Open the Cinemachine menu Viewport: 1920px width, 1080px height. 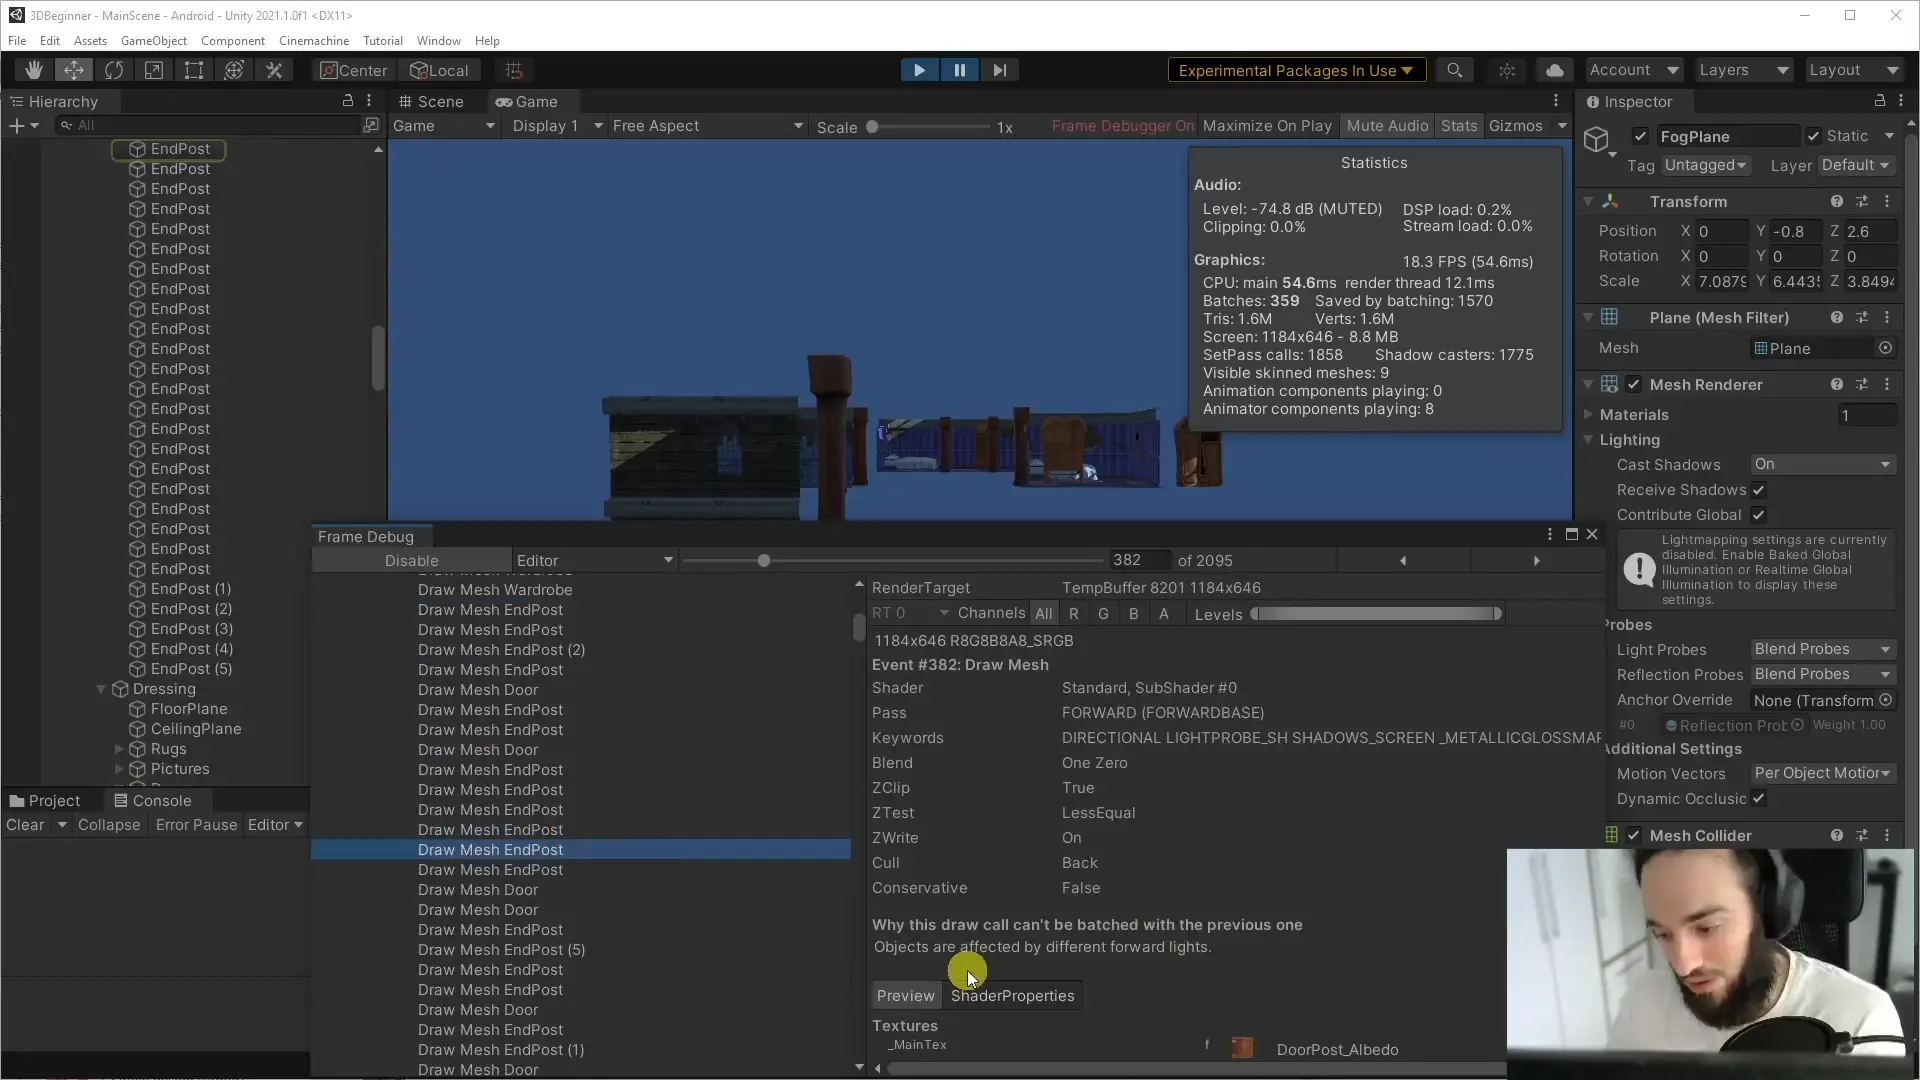[x=313, y=41]
